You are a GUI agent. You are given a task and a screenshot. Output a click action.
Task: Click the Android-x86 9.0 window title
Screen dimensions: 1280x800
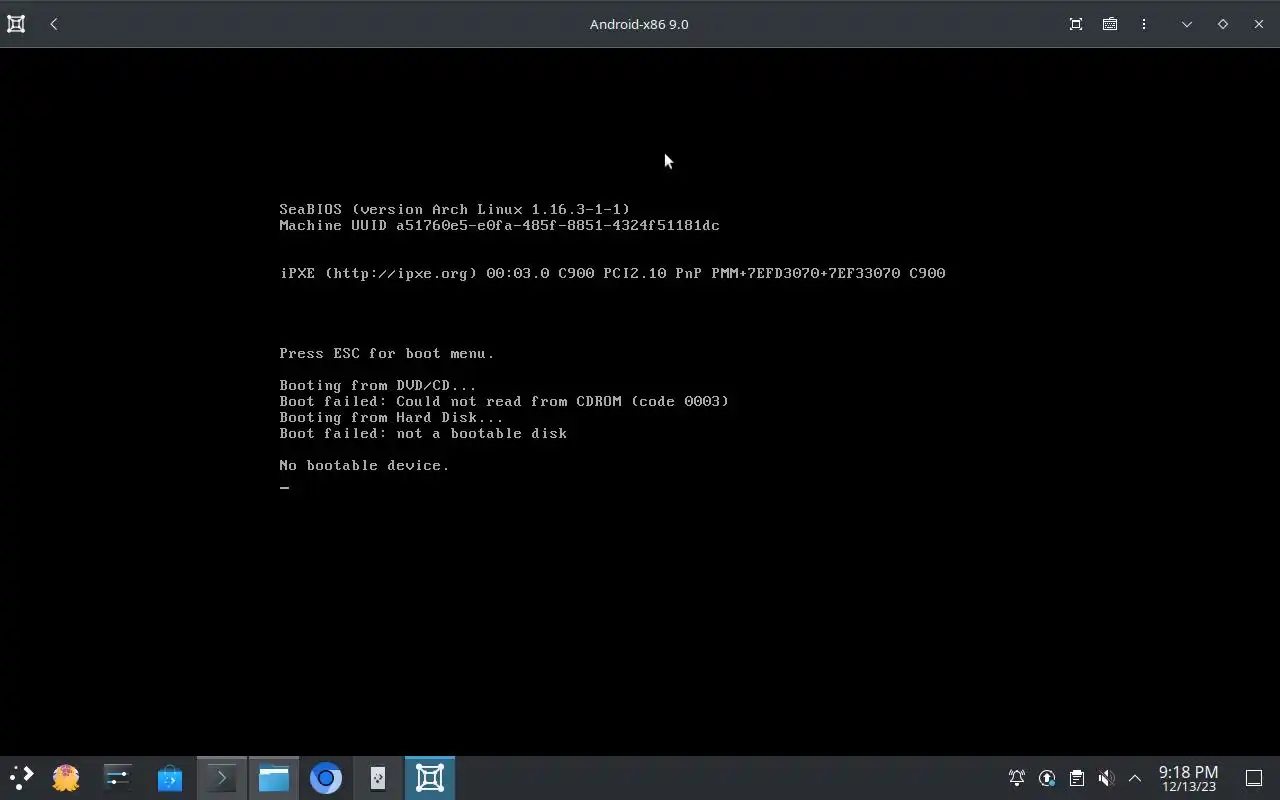[x=639, y=24]
